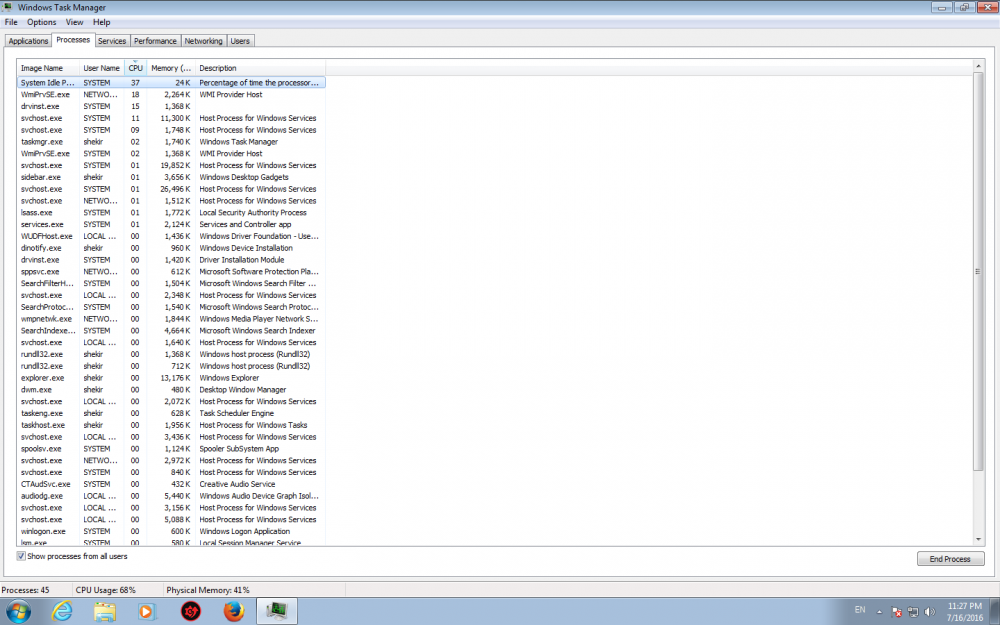
Task: Open the volume speaker tray icon
Action: [929, 612]
